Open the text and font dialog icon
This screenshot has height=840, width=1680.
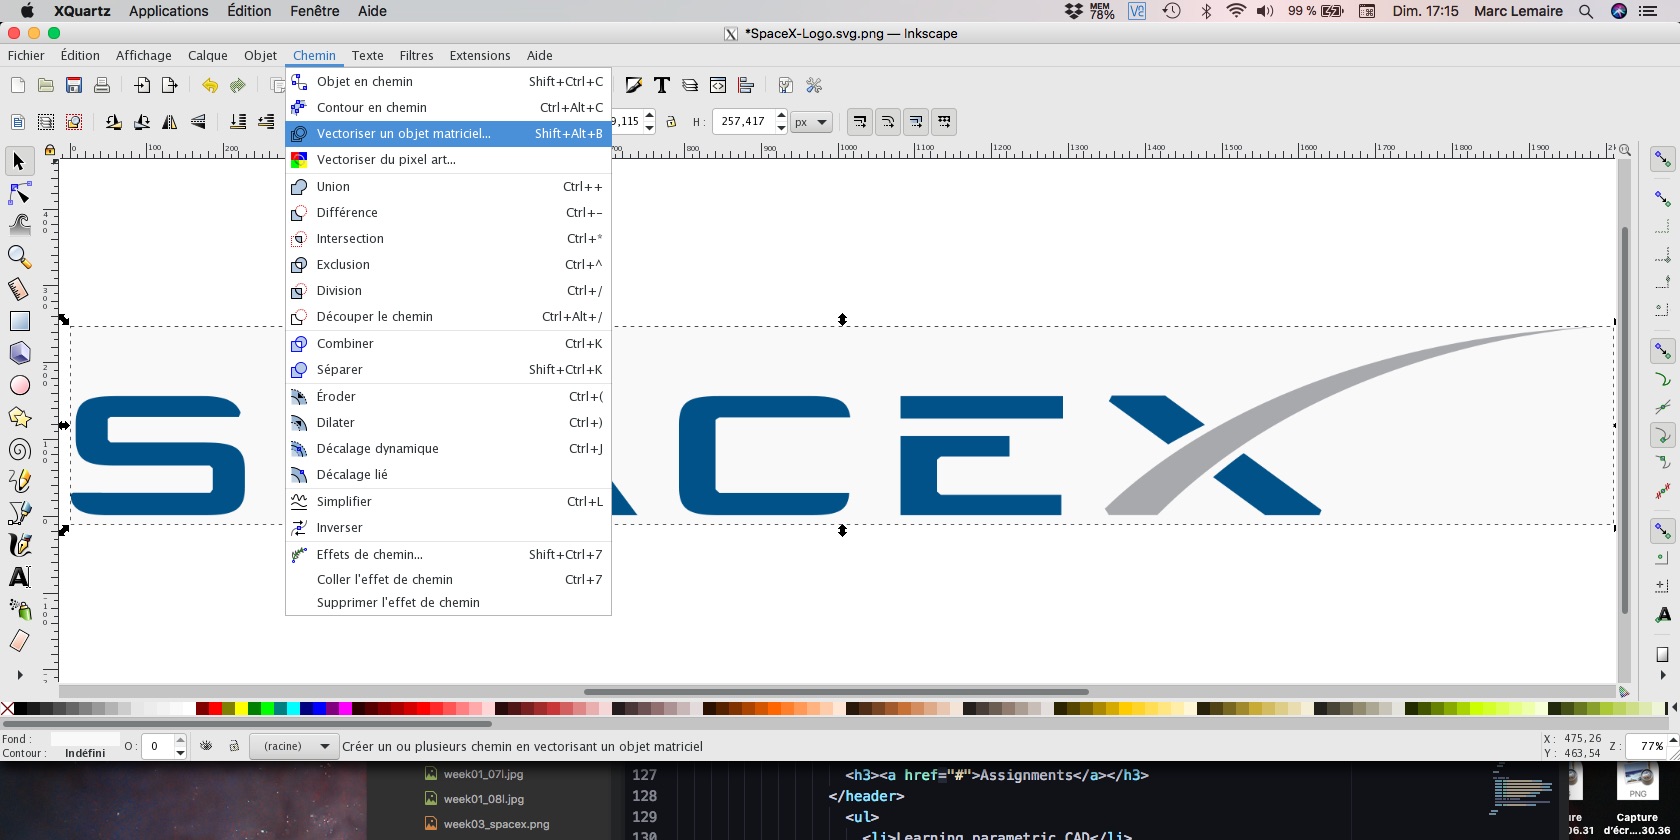point(661,86)
